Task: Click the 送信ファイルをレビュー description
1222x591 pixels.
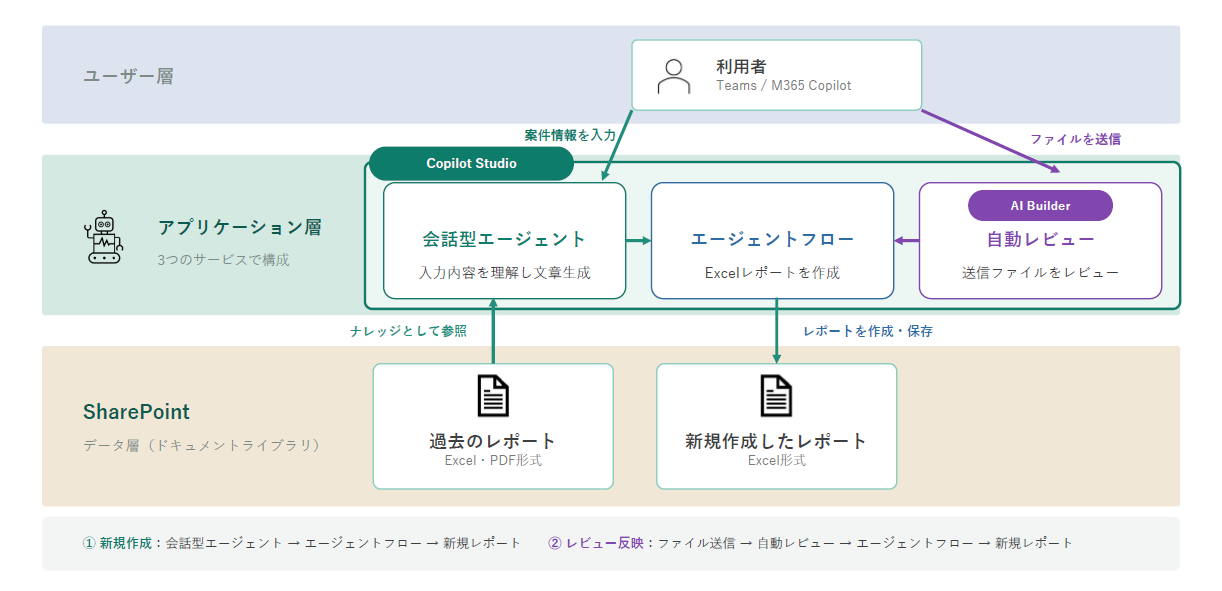Action: (1040, 272)
